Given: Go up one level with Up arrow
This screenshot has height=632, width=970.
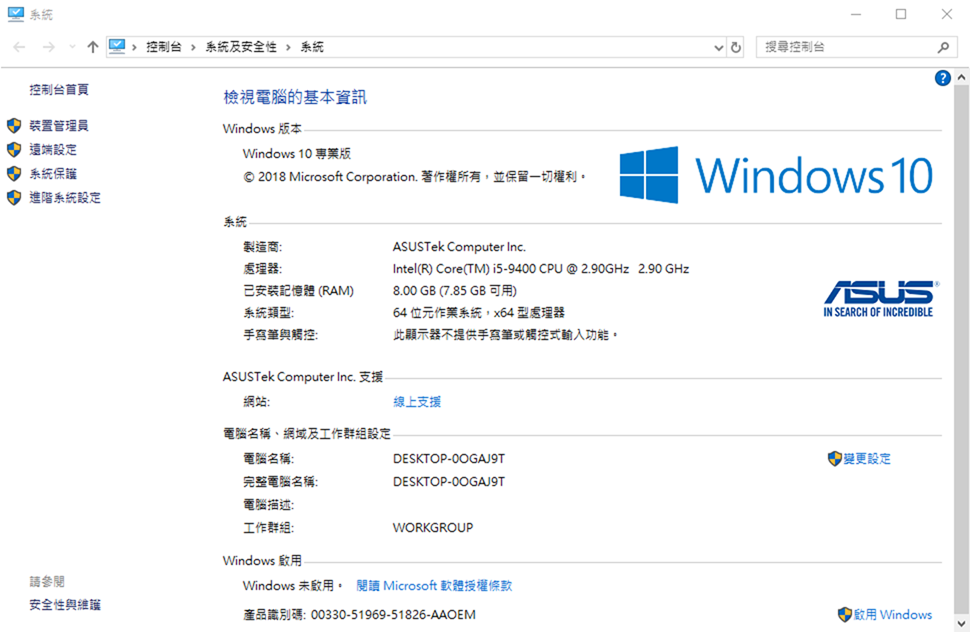Looking at the screenshot, I should point(93,47).
